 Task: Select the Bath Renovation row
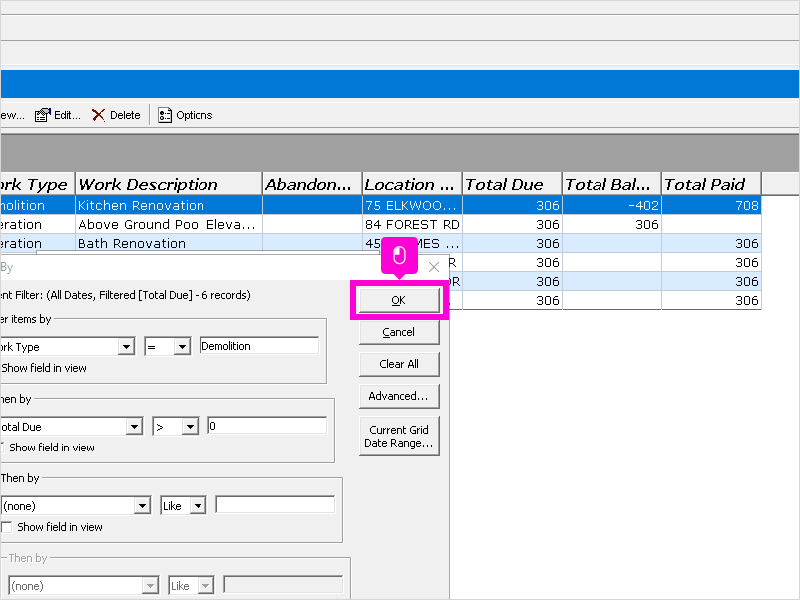pyautogui.click(x=380, y=243)
